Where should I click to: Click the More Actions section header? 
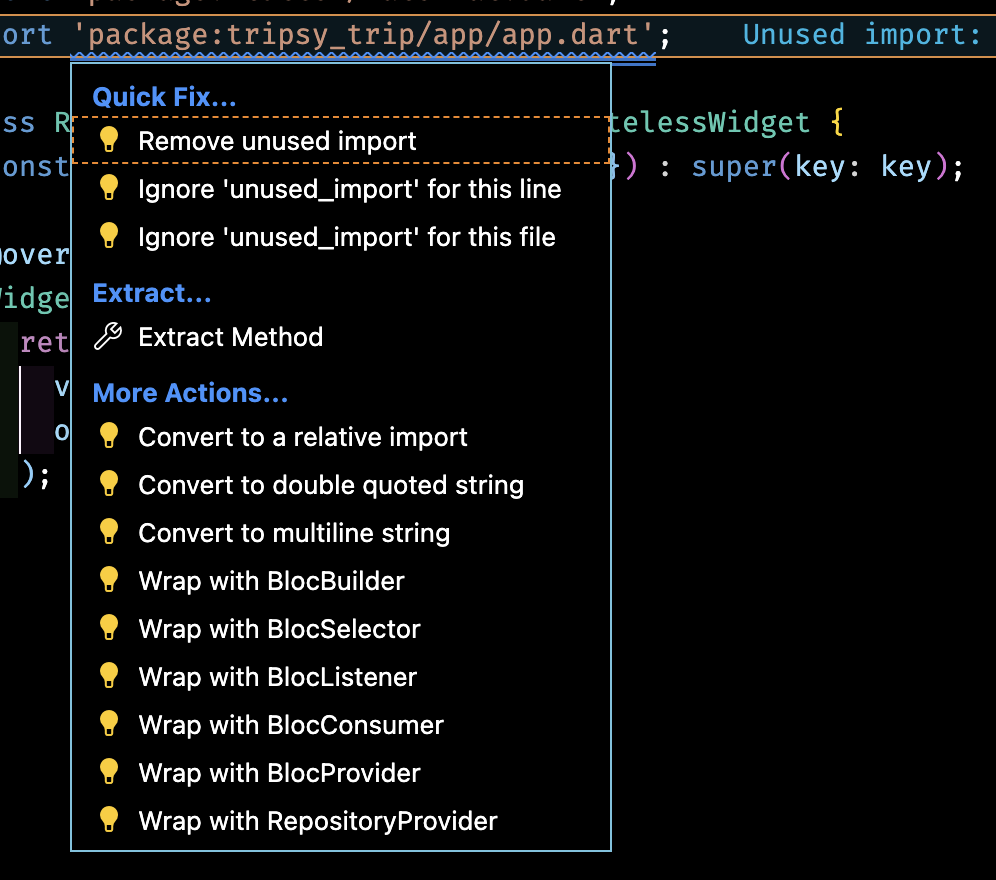(x=189, y=392)
